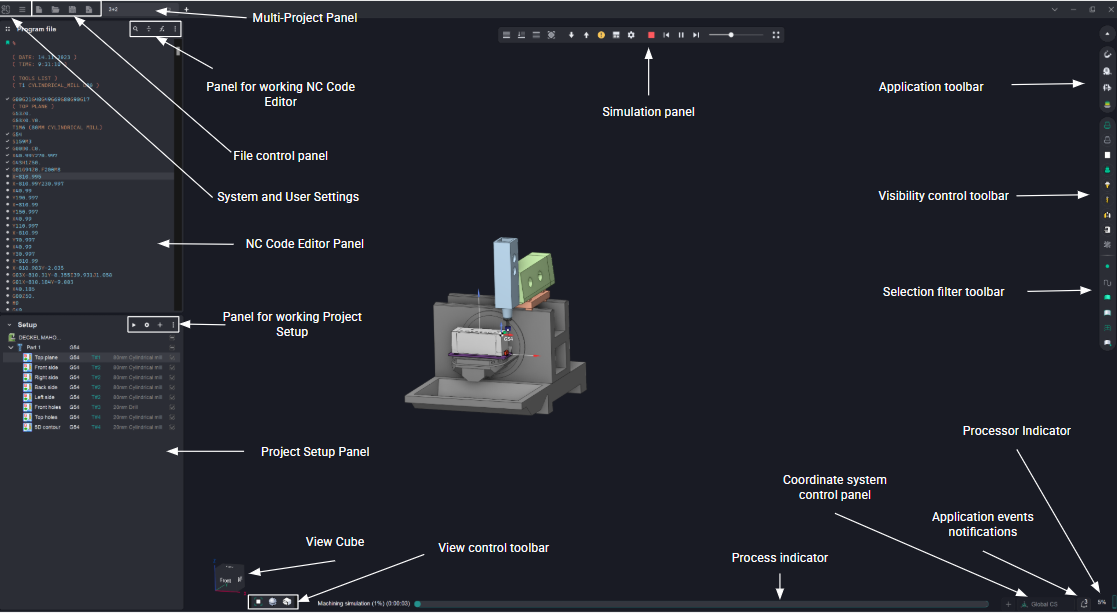
Task: Pause the machining simulation
Action: point(681,35)
